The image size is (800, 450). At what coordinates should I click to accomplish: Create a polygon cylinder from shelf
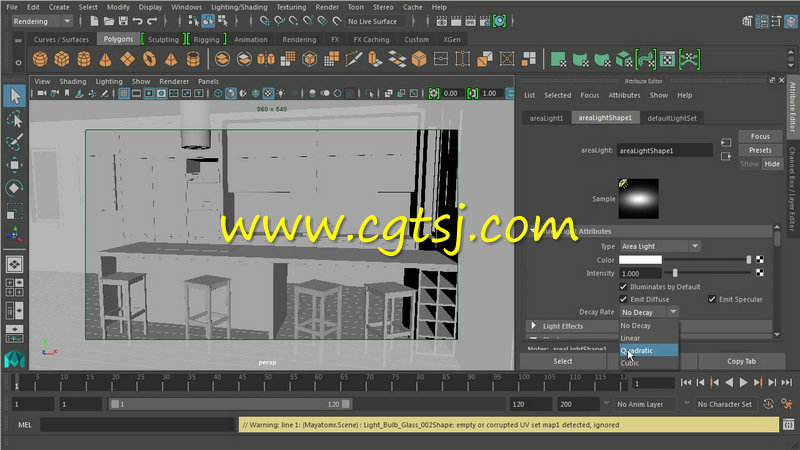tap(84, 59)
